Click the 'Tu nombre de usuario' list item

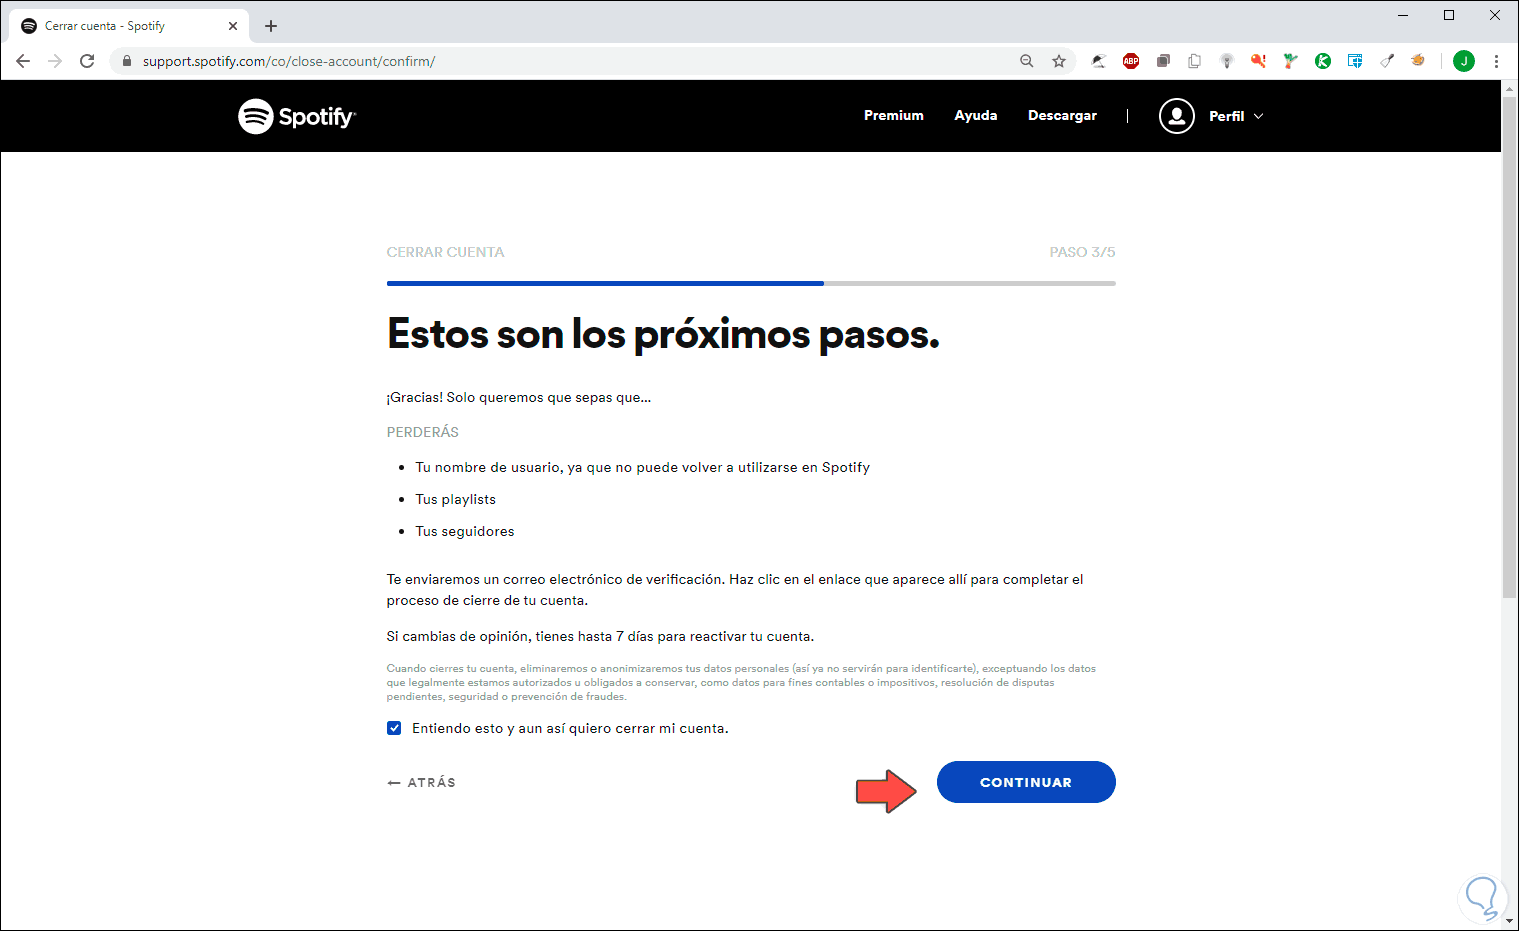click(x=643, y=467)
